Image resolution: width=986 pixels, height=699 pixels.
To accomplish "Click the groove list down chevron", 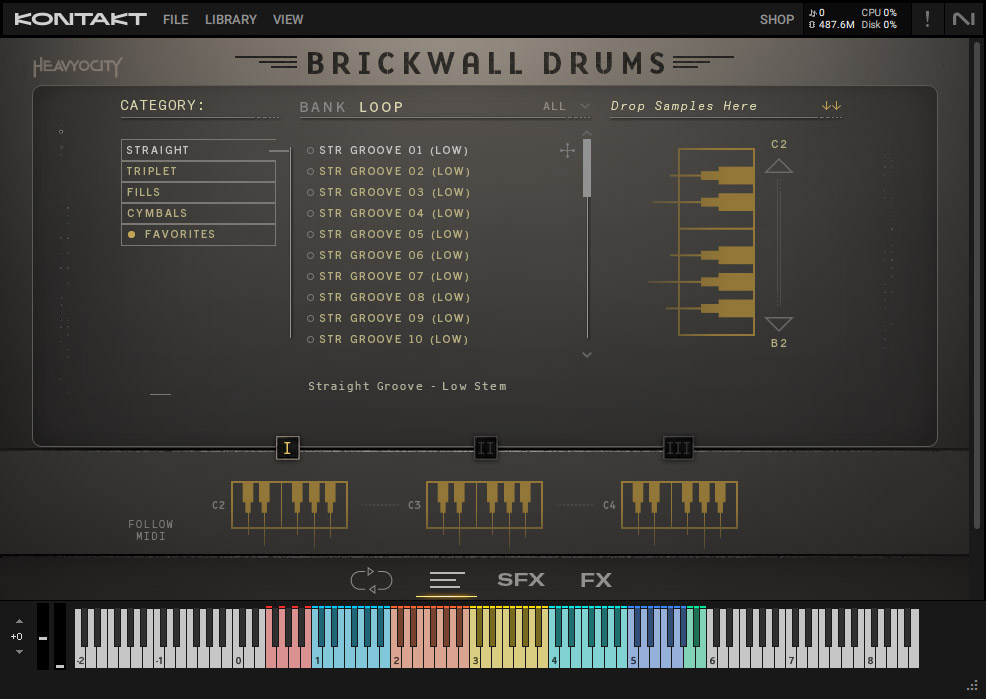I will [x=587, y=355].
